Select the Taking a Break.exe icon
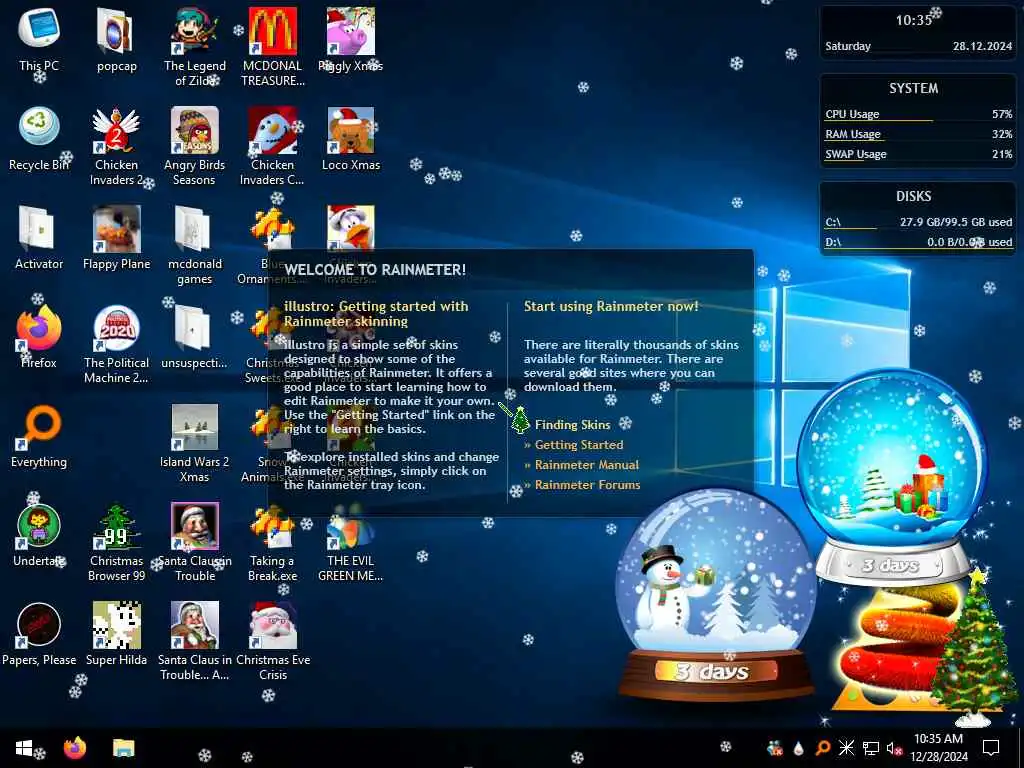Image resolution: width=1024 pixels, height=768 pixels. (272, 543)
